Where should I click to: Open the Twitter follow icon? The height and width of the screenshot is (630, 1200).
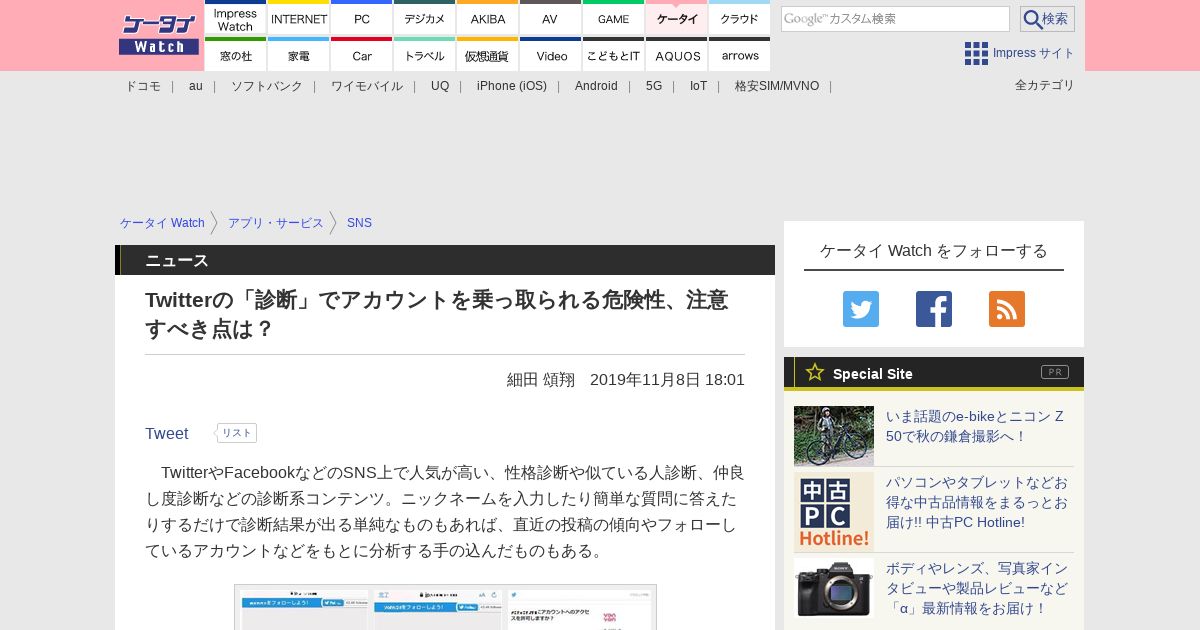861,309
